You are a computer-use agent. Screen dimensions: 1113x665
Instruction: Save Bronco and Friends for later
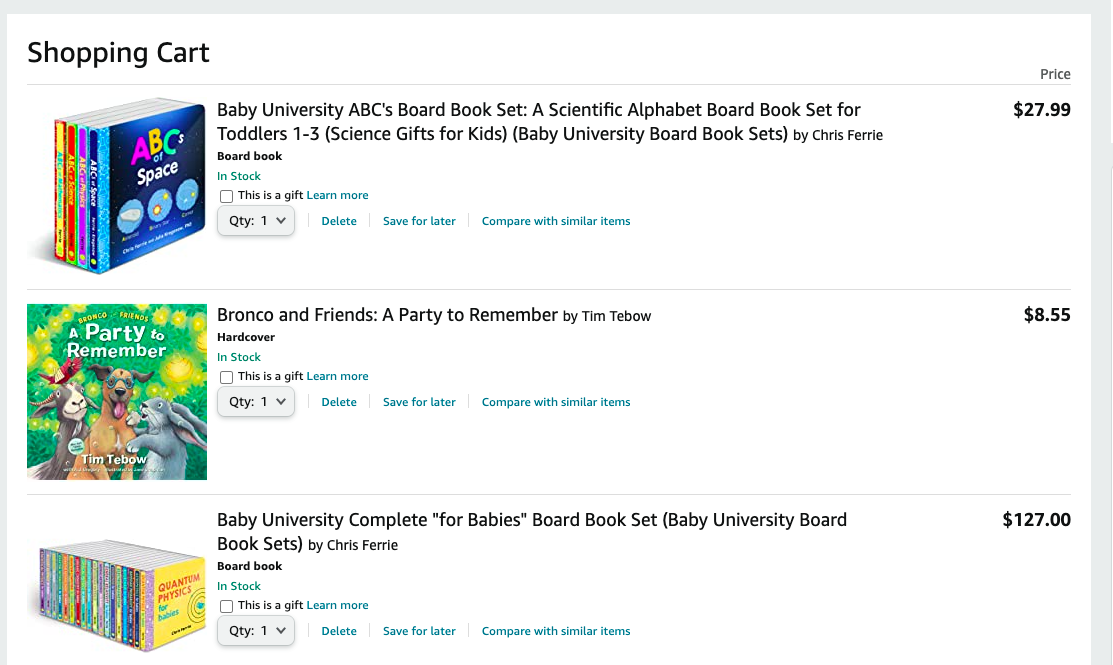click(x=419, y=402)
